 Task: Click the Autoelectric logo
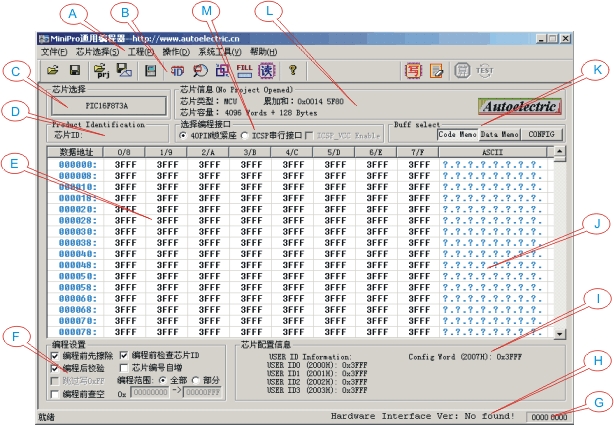coord(520,107)
